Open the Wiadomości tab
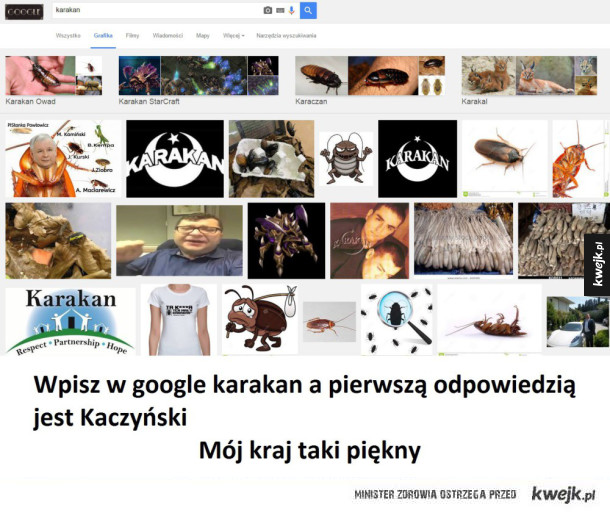 point(168,35)
